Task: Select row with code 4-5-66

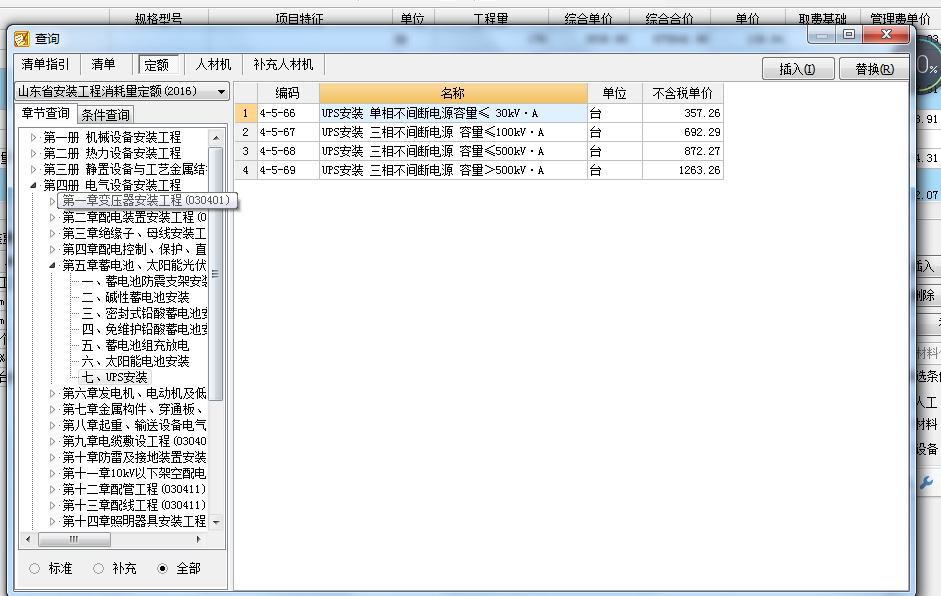Action: [x=479, y=113]
